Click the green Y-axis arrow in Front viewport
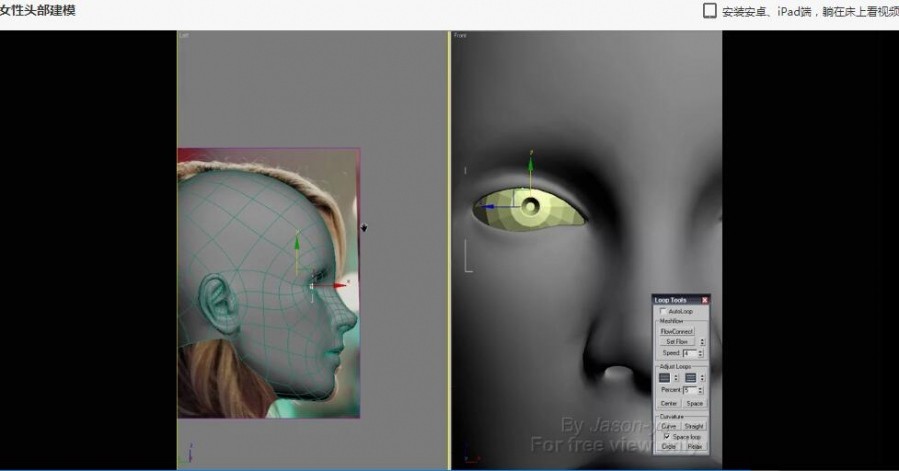The height and width of the screenshot is (471, 899). click(531, 164)
